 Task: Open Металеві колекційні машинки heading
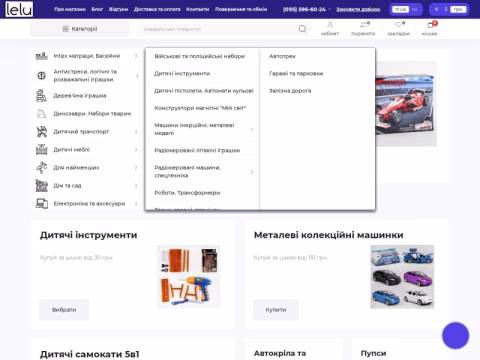point(329,235)
